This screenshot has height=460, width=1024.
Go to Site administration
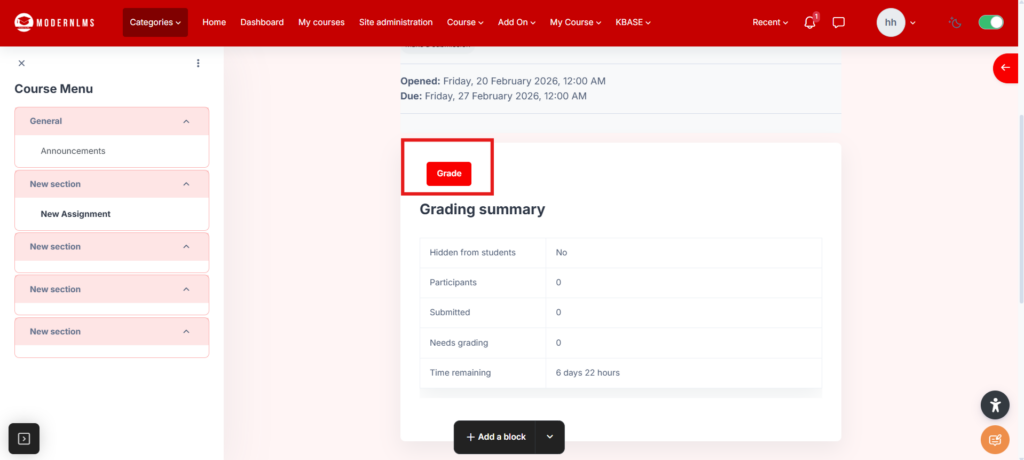point(395,22)
